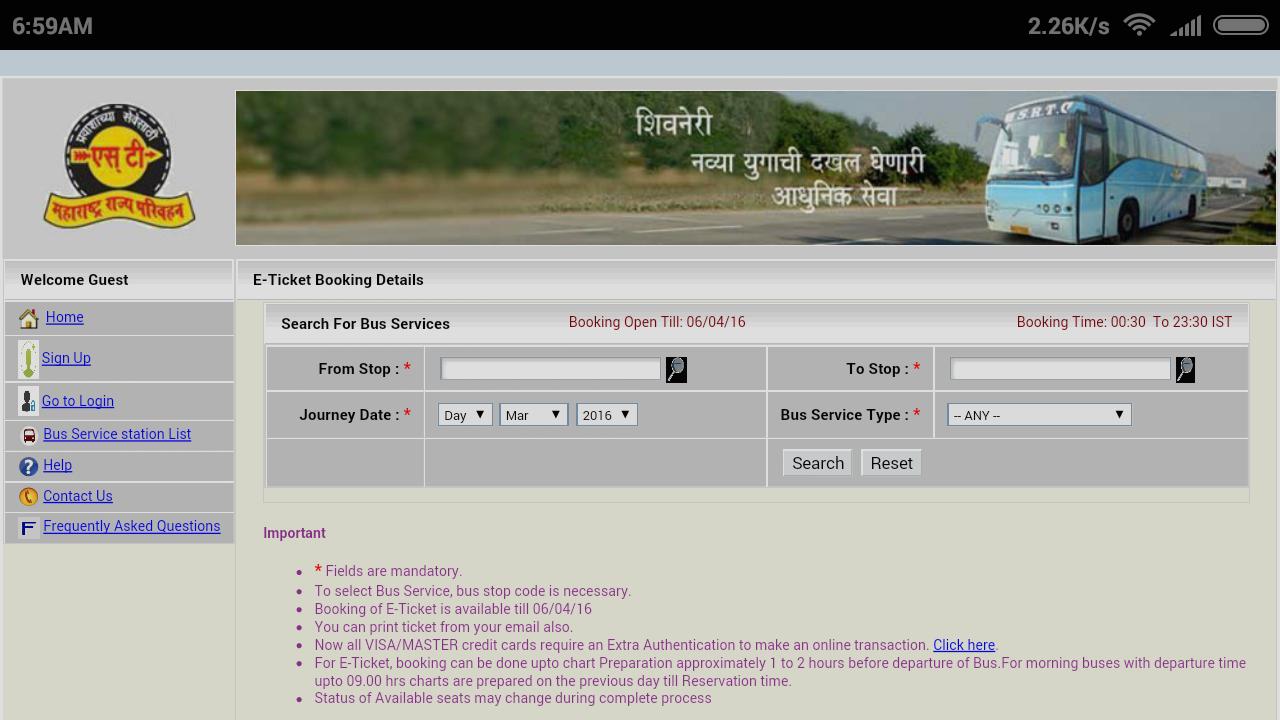Viewport: 1280px width, 720px height.
Task: Click inside the From Stop input field
Action: (550, 368)
